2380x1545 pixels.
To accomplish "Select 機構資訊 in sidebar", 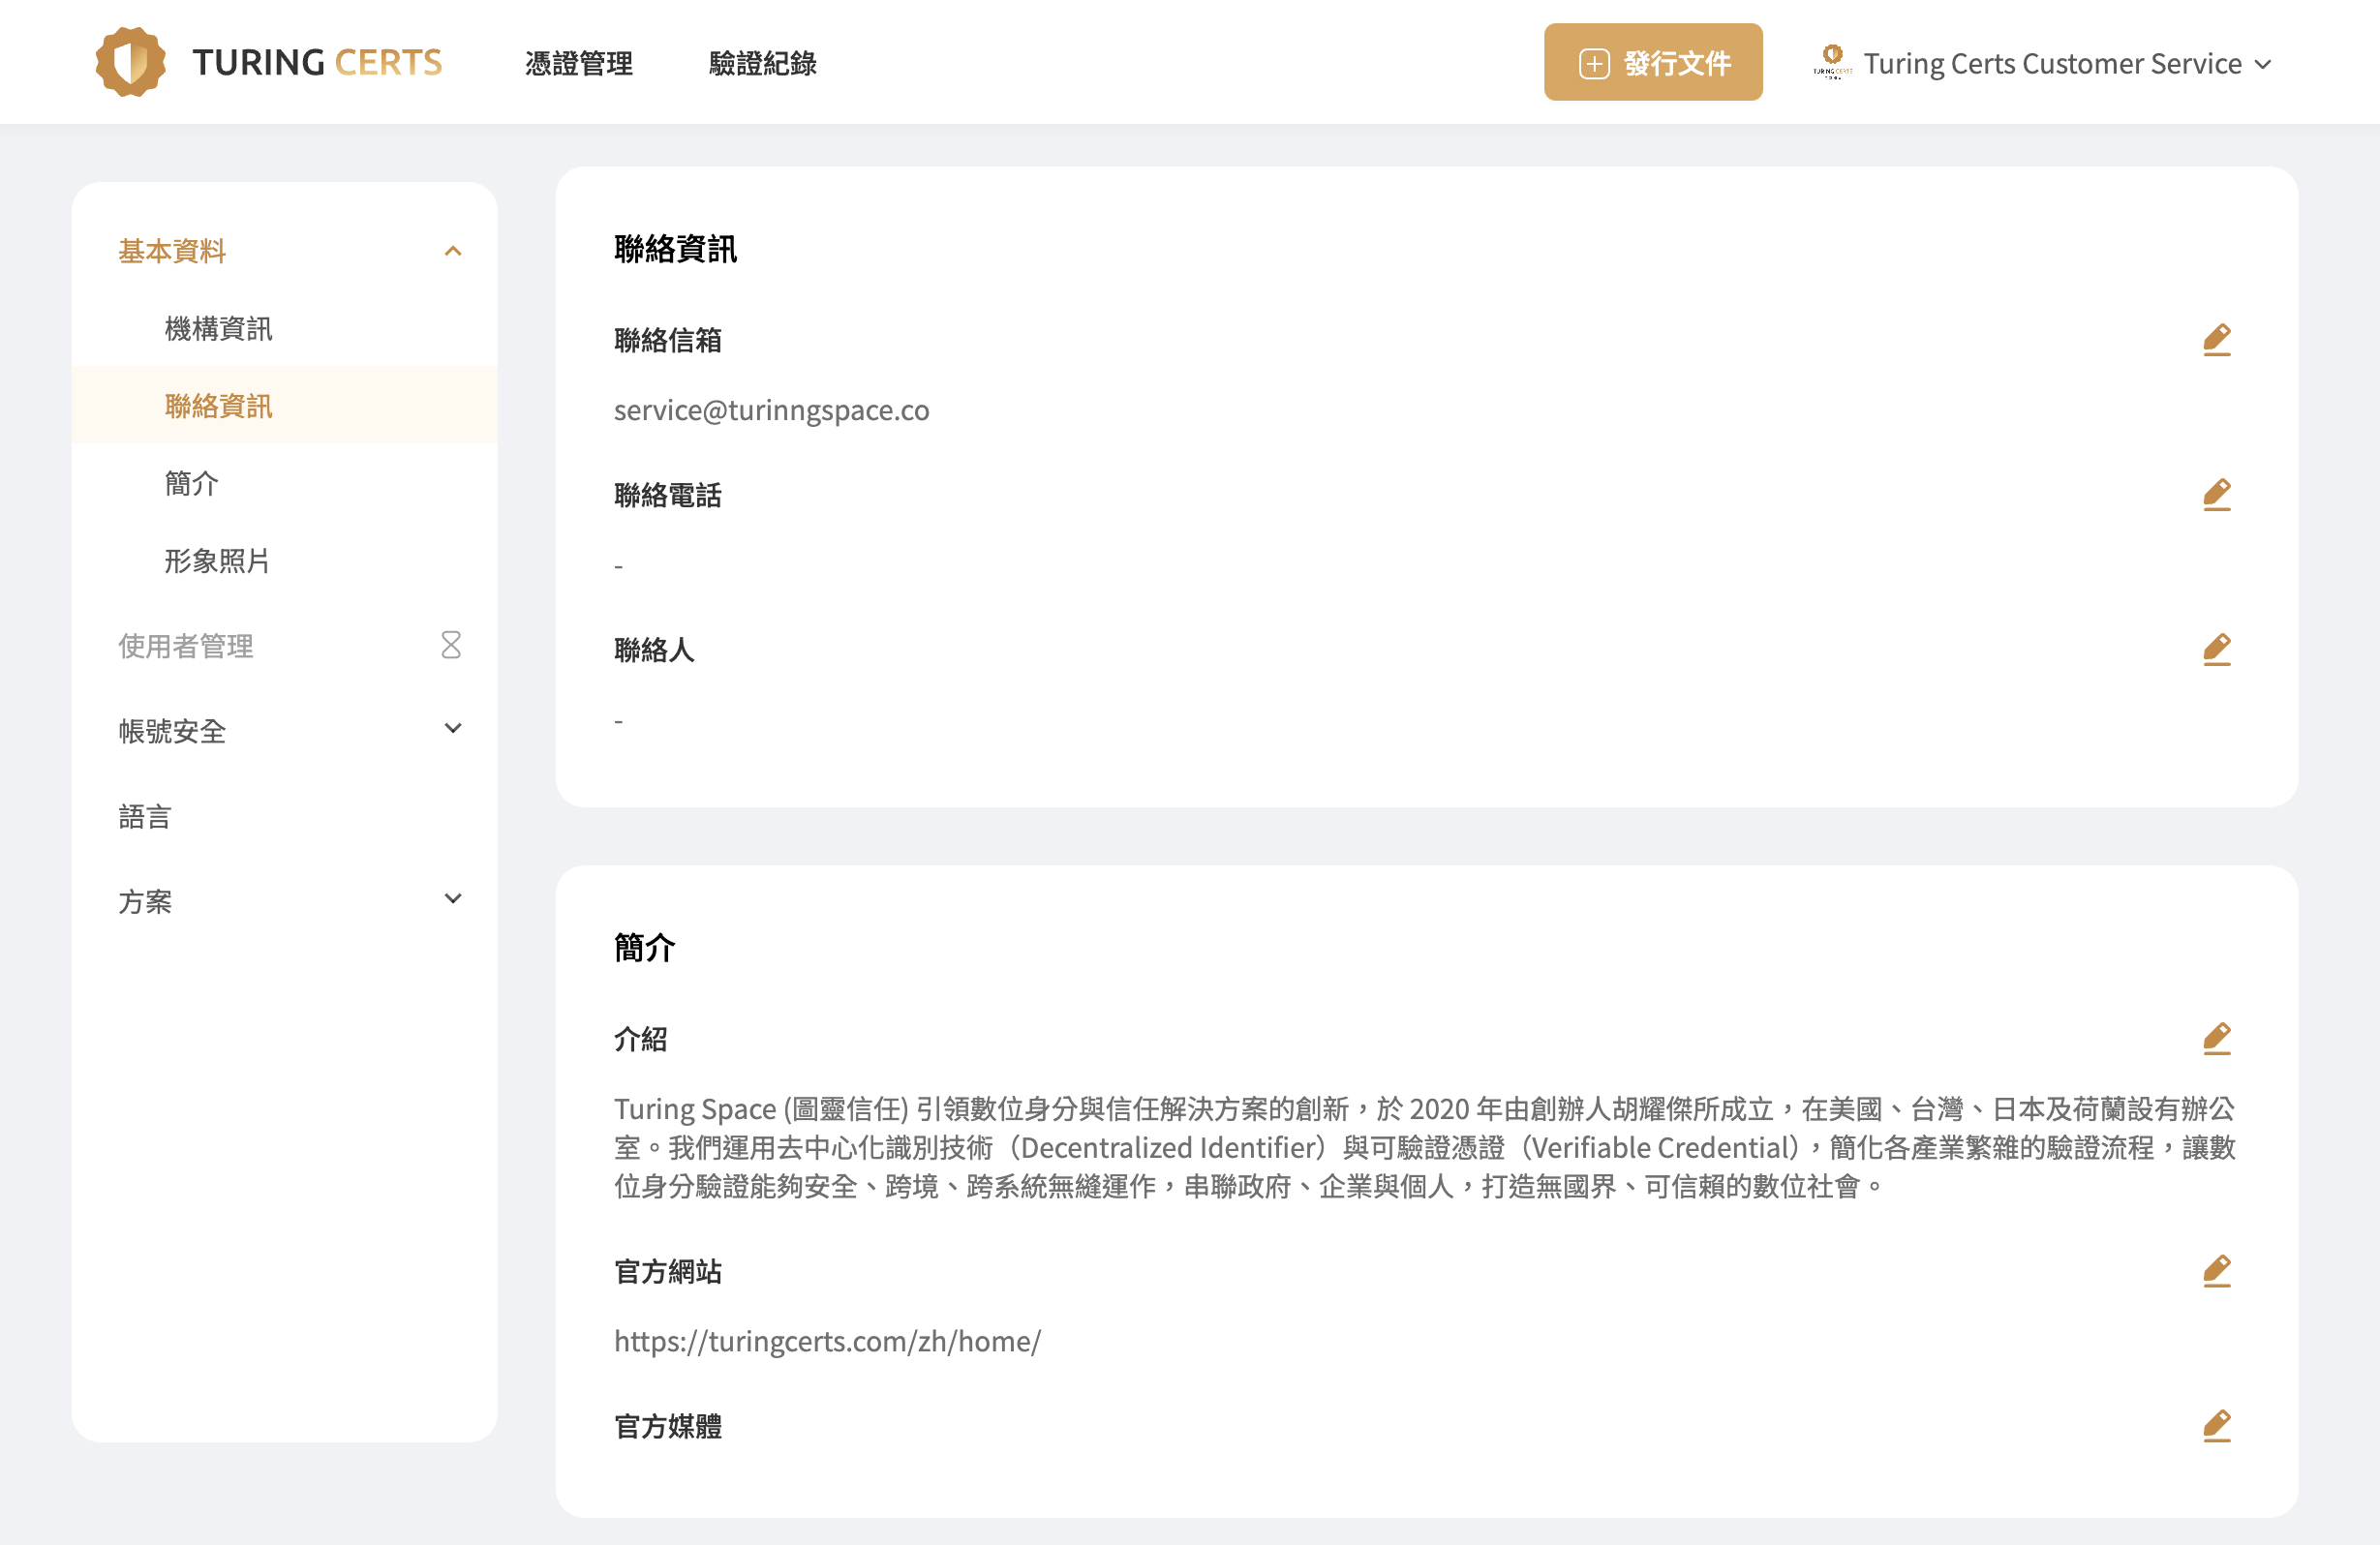I will pos(218,329).
